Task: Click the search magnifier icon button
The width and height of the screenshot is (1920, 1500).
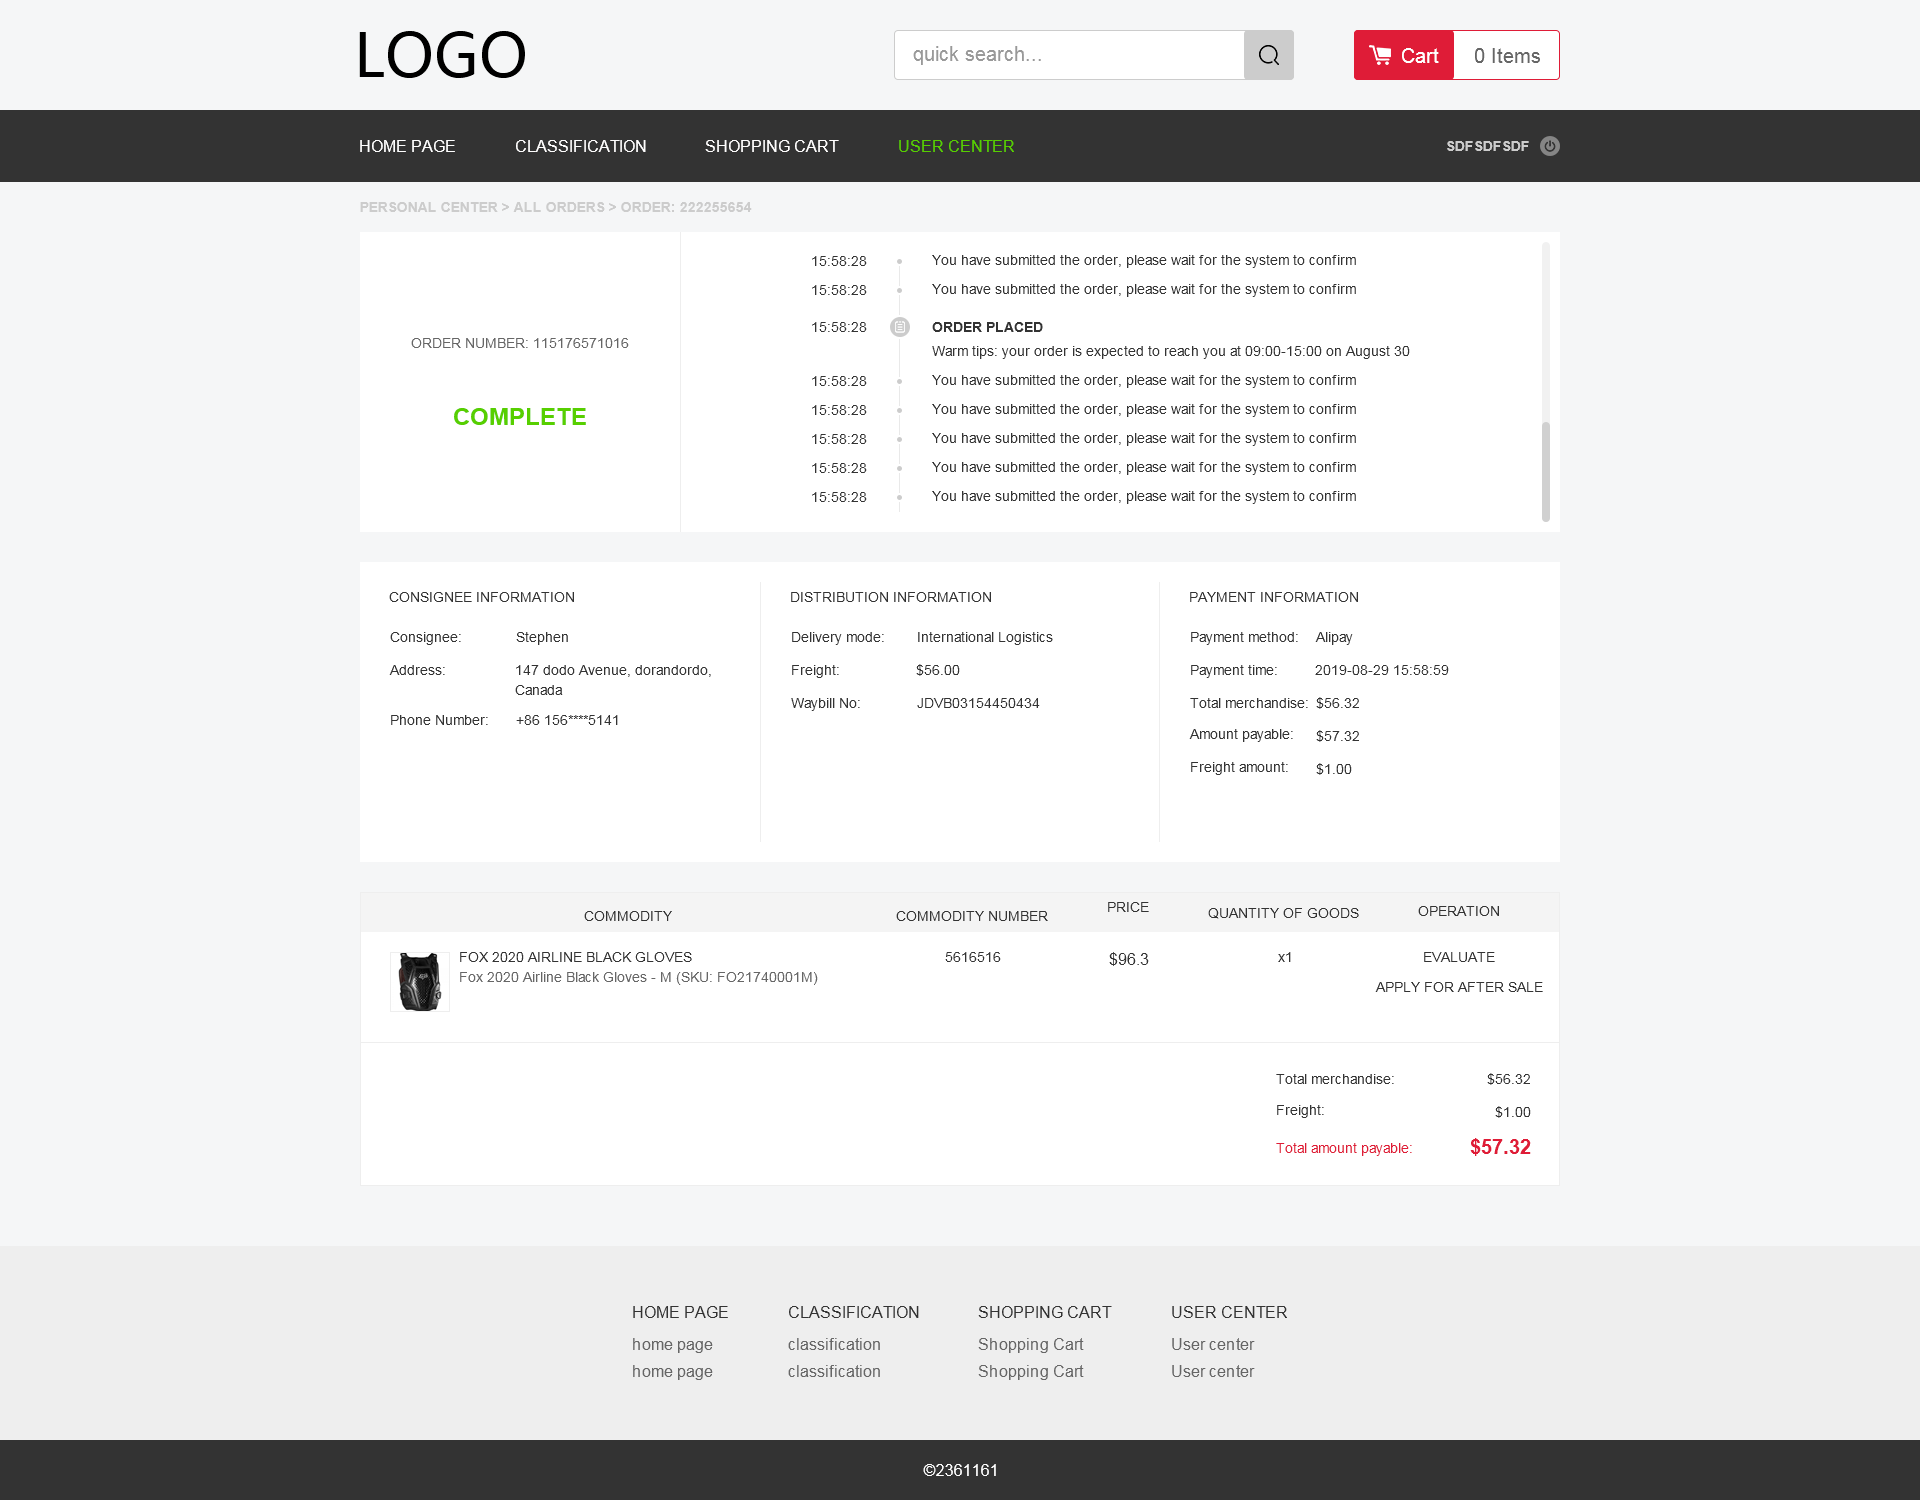Action: [1268, 55]
